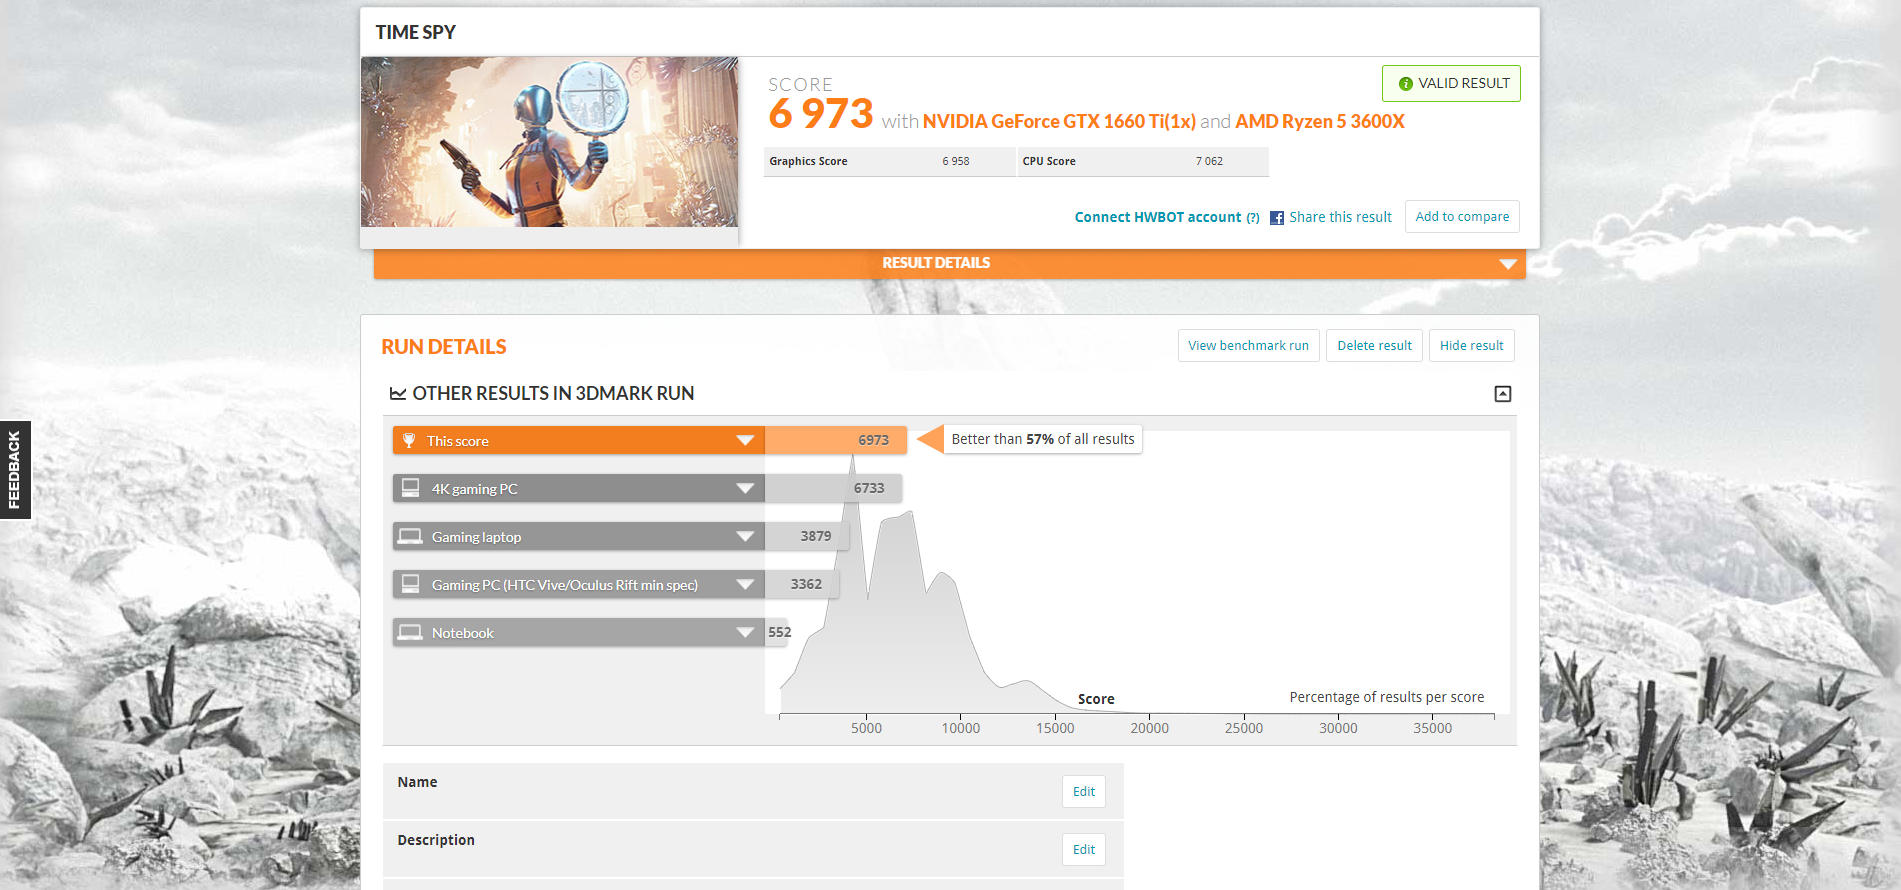Click the desktop PC icon beside 4K gaming PC

coord(410,488)
